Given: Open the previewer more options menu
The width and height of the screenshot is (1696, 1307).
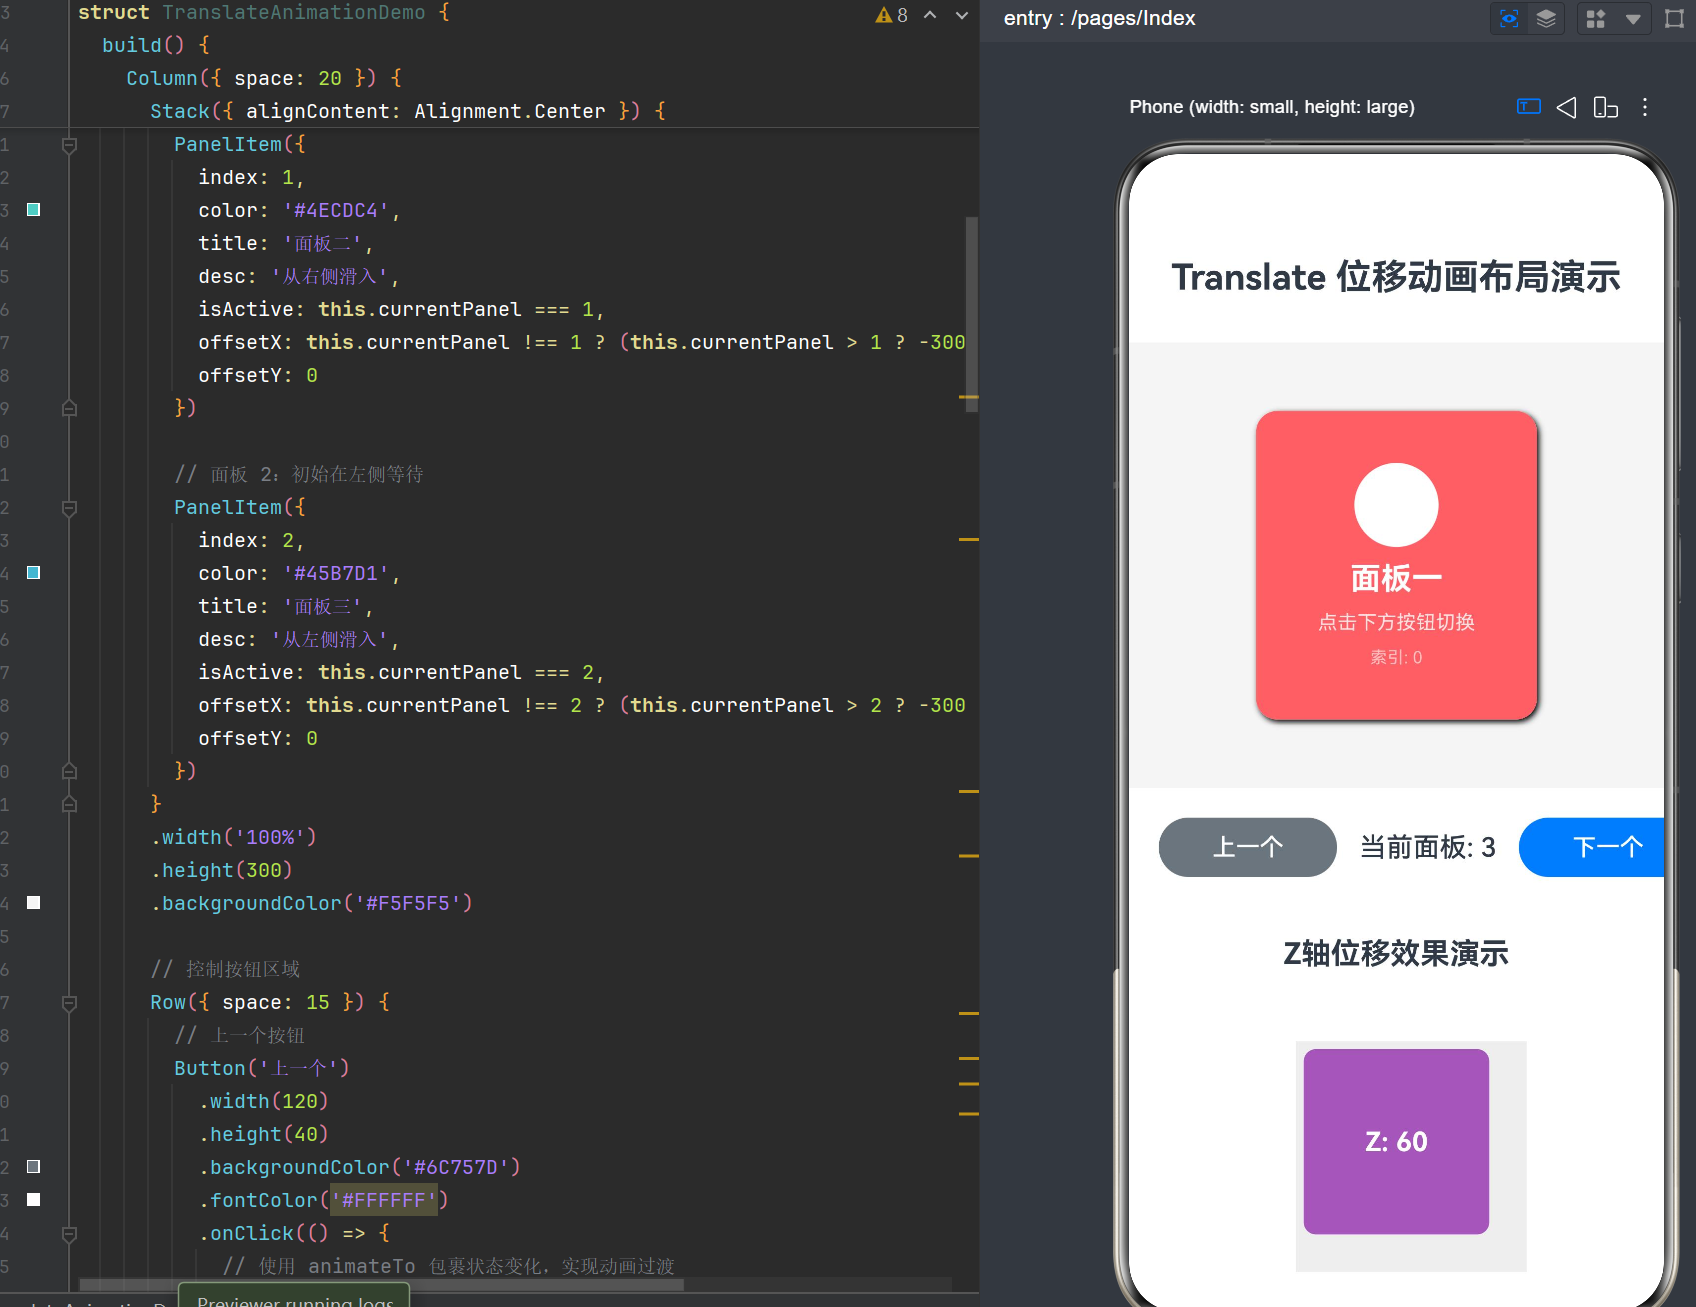Looking at the screenshot, I should pyautogui.click(x=1645, y=107).
